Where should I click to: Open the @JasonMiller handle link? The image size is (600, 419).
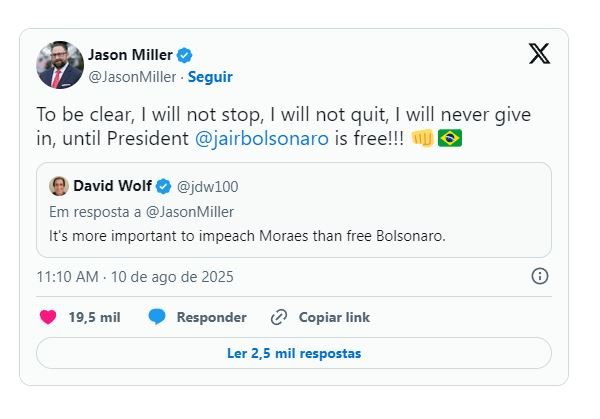(x=133, y=76)
